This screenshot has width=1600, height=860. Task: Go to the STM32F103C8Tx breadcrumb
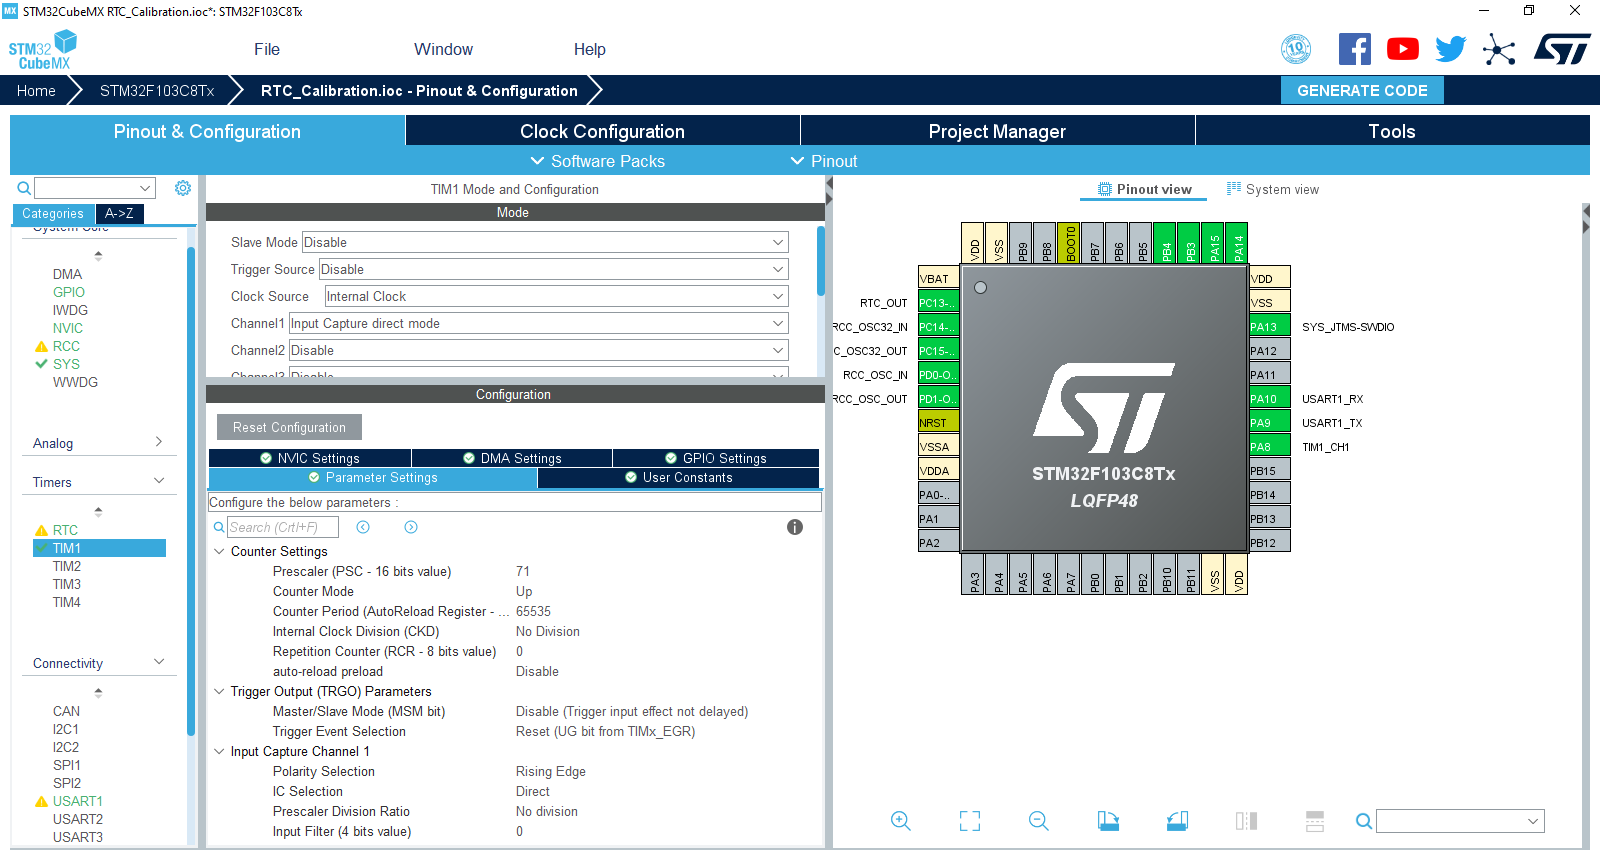coord(157,90)
